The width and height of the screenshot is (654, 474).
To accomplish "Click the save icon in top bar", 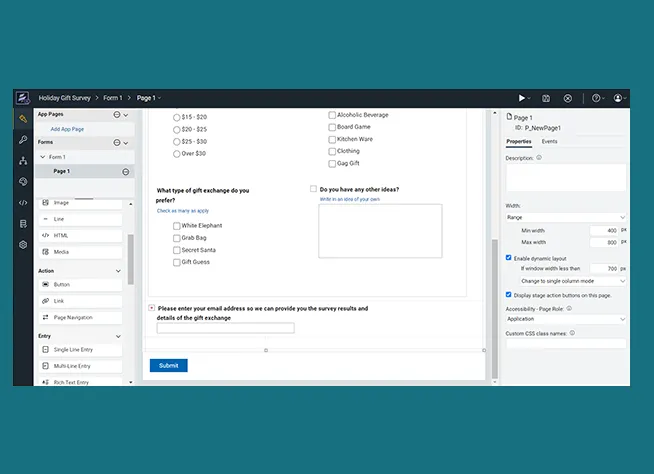I will pyautogui.click(x=546, y=98).
